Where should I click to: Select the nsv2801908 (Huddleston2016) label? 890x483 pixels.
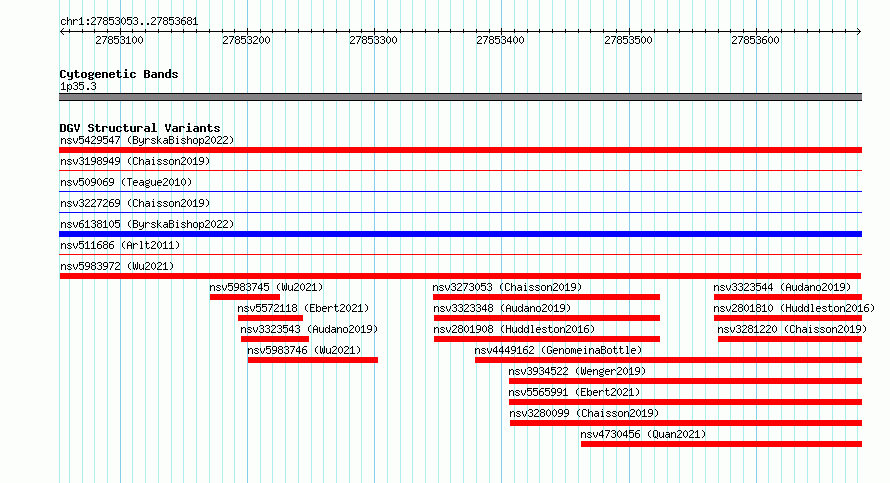pyautogui.click(x=514, y=329)
